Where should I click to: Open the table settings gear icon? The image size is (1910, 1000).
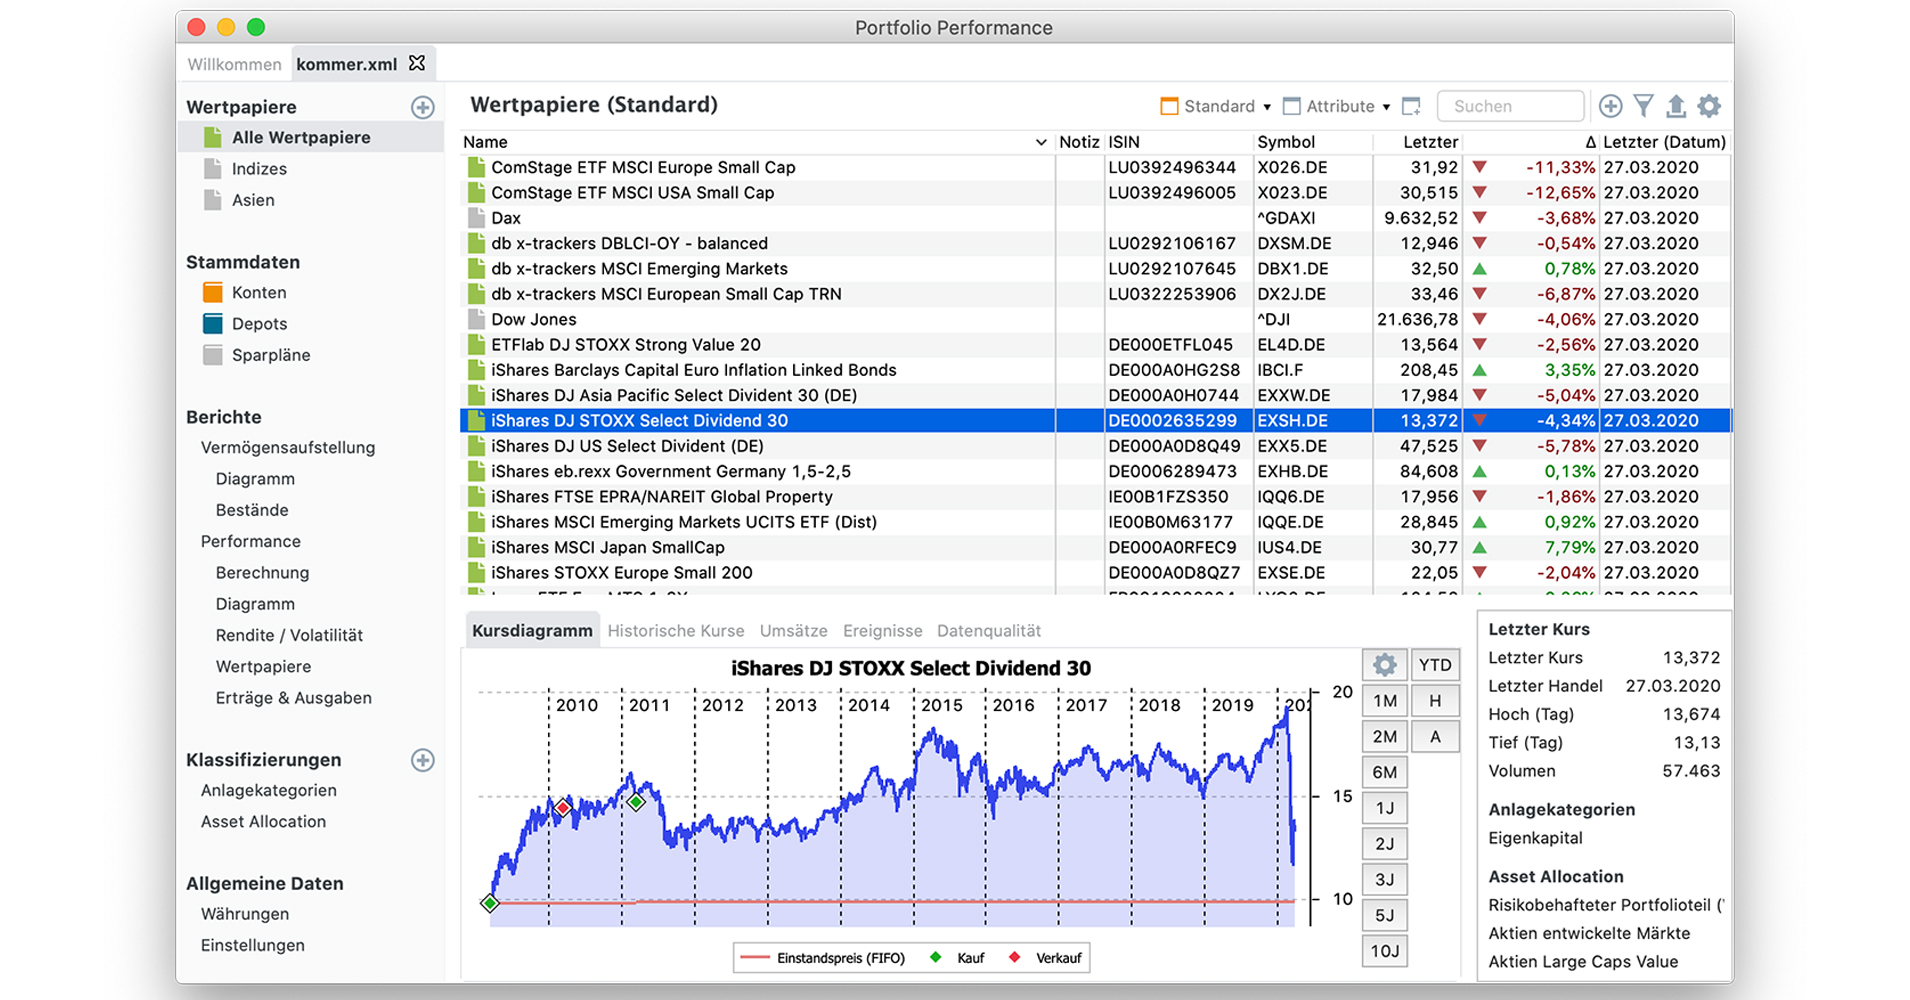(1710, 106)
